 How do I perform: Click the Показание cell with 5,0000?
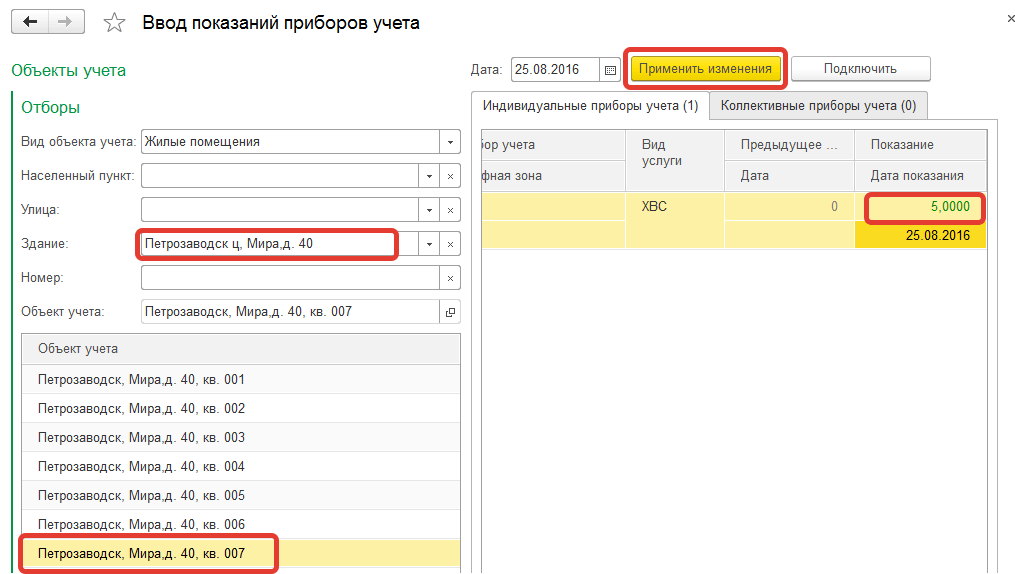924,208
